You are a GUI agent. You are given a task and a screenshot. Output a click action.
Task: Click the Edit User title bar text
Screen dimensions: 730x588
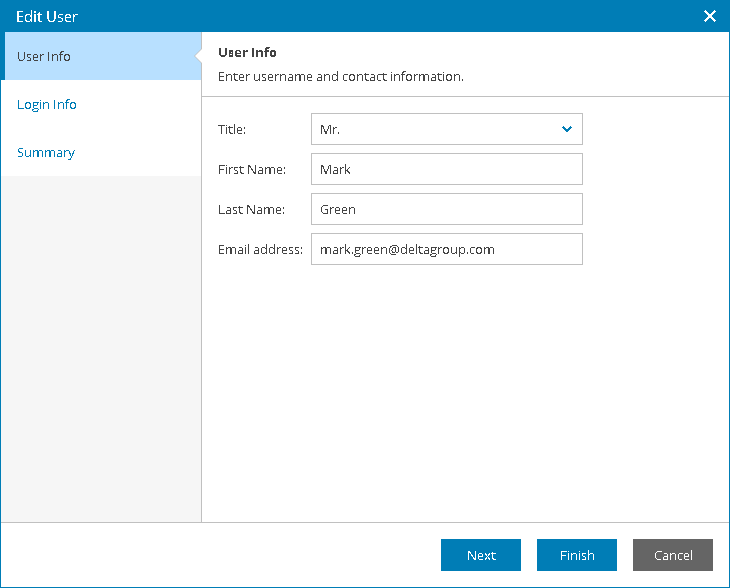47,16
